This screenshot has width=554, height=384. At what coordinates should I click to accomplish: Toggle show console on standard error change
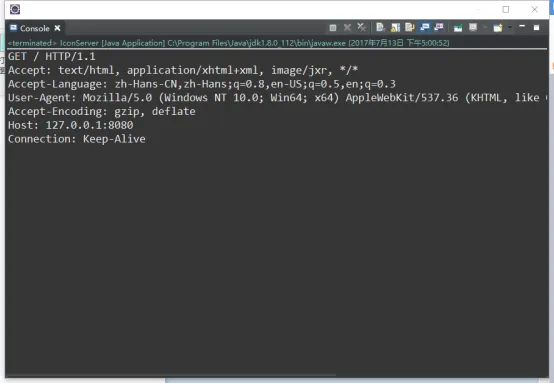(x=439, y=27)
